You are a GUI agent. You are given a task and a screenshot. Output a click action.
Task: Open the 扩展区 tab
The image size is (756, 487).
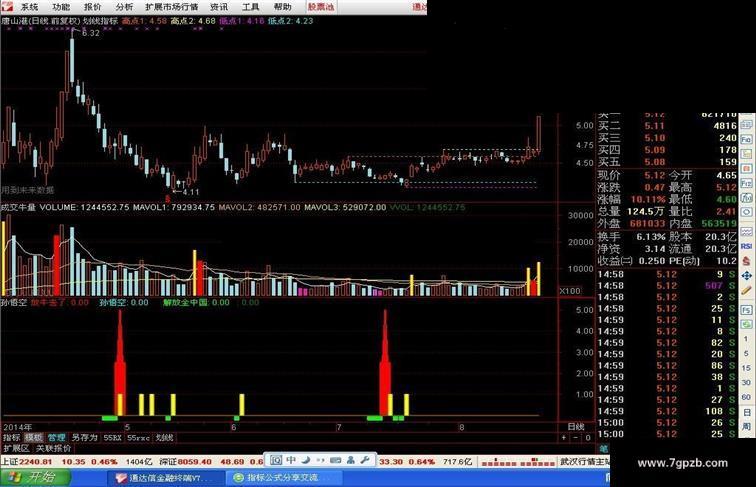[x=16, y=448]
